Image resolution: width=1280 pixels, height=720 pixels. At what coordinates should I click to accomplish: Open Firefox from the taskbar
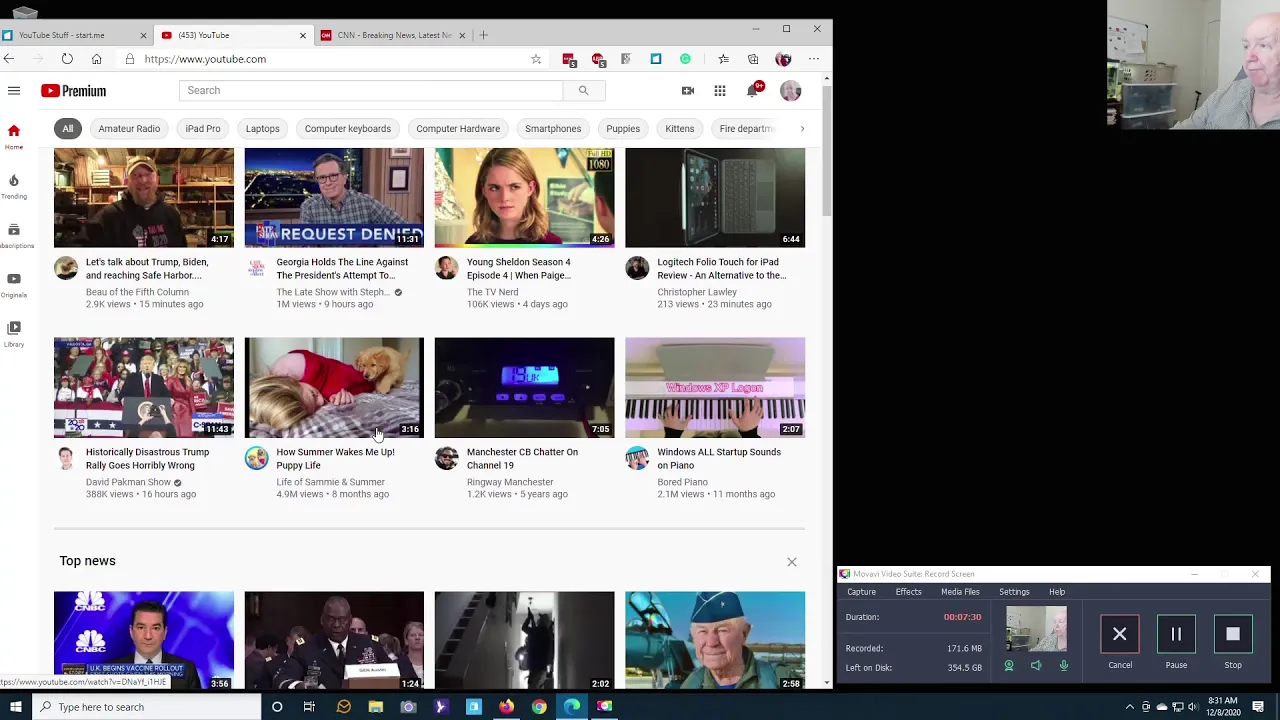point(506,707)
